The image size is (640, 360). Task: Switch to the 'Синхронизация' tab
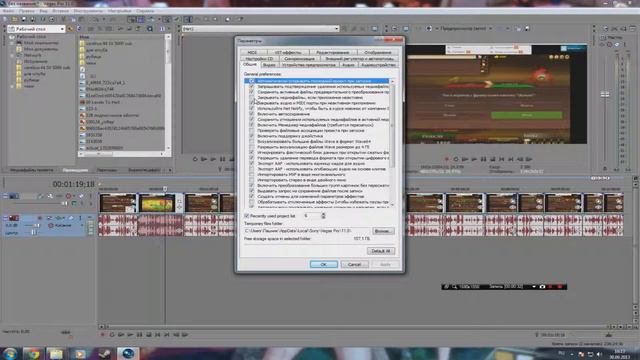coord(299,59)
